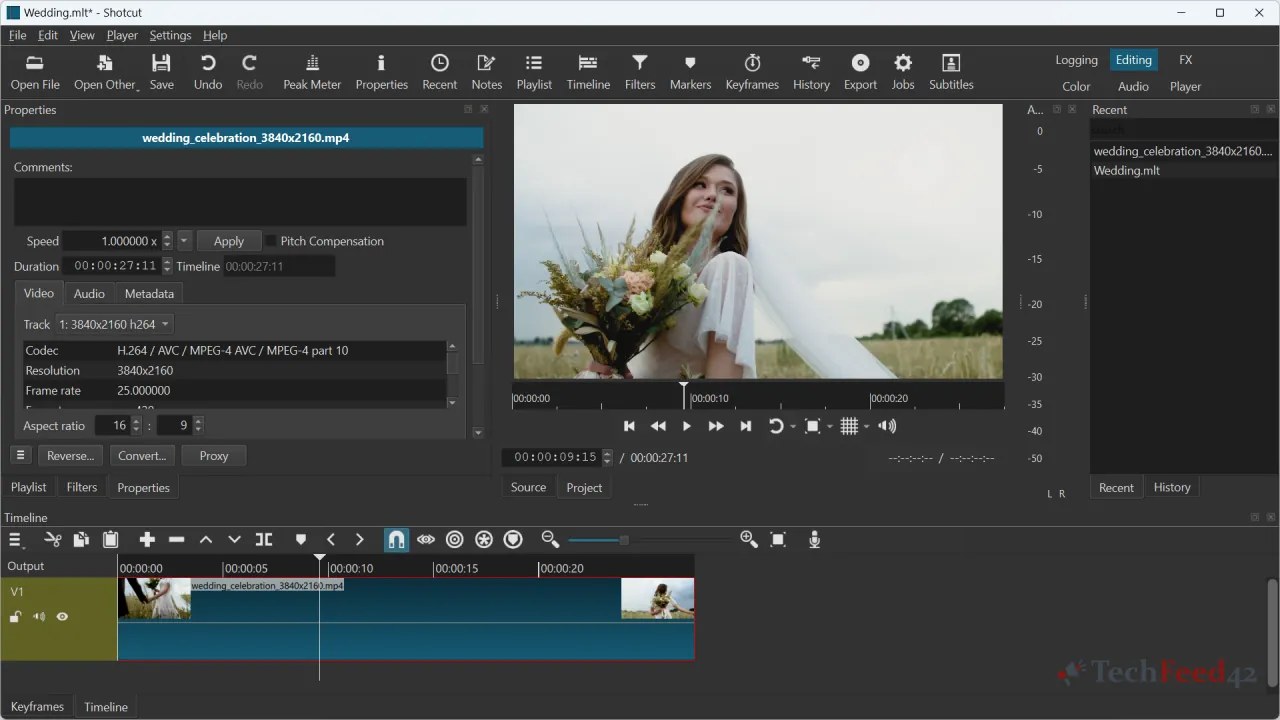Save the project via the Save icon
This screenshot has width=1280, height=720.
tap(161, 72)
